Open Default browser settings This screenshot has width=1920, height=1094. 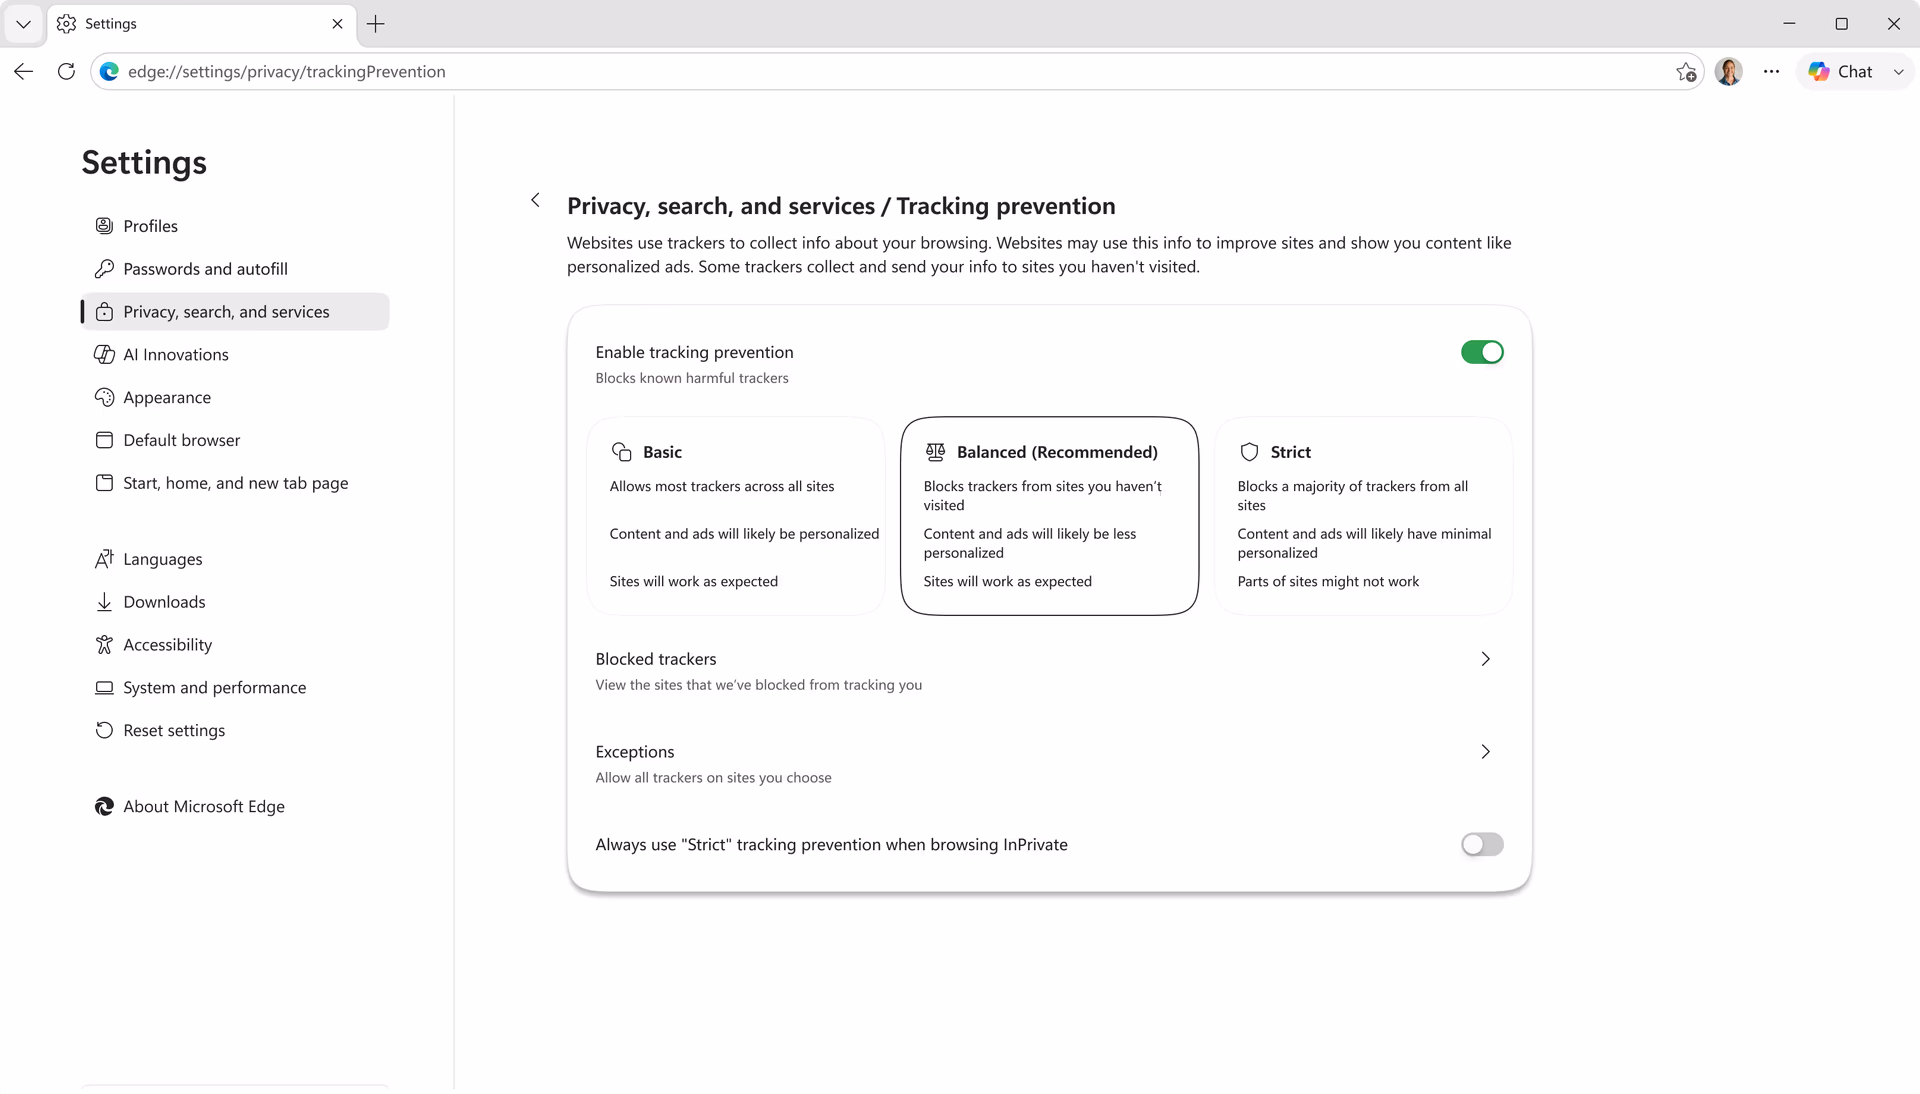(236, 440)
